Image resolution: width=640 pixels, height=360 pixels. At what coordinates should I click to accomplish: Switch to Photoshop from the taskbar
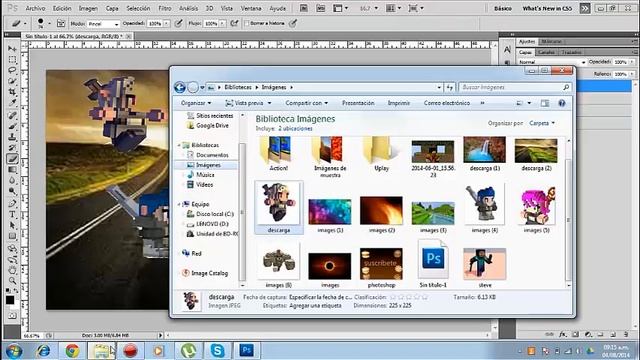coord(246,351)
